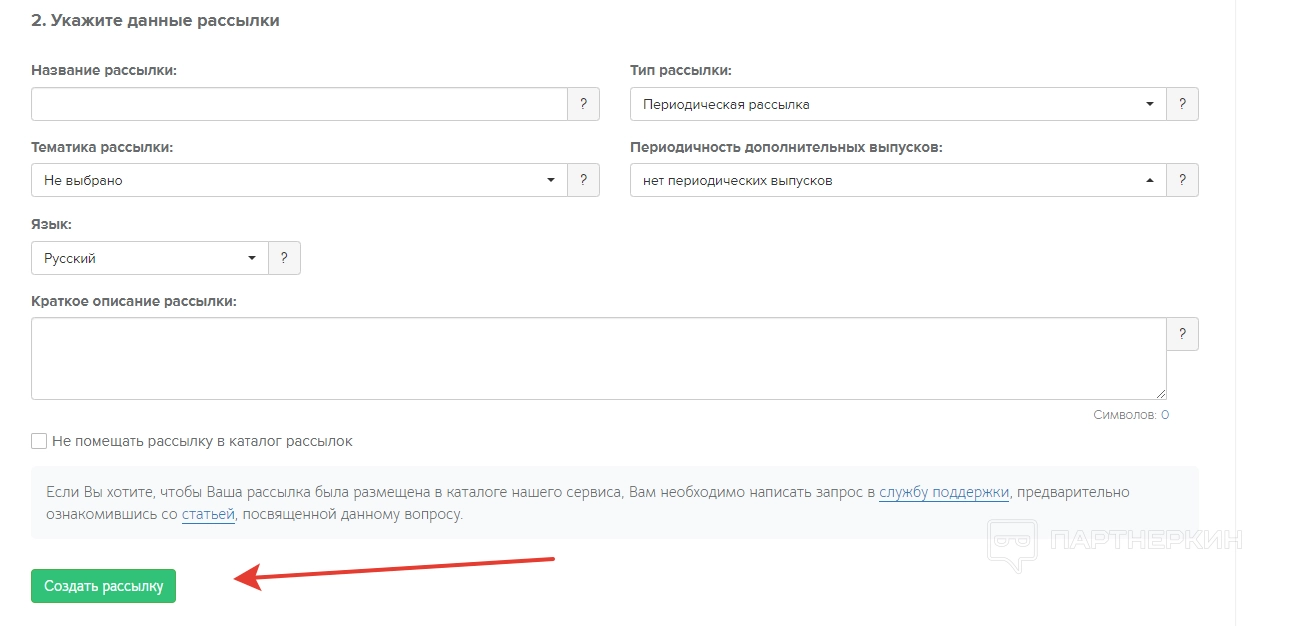Viewport: 1294px width, 626px height.
Task: Open the 'статьей' link
Action: (208, 515)
